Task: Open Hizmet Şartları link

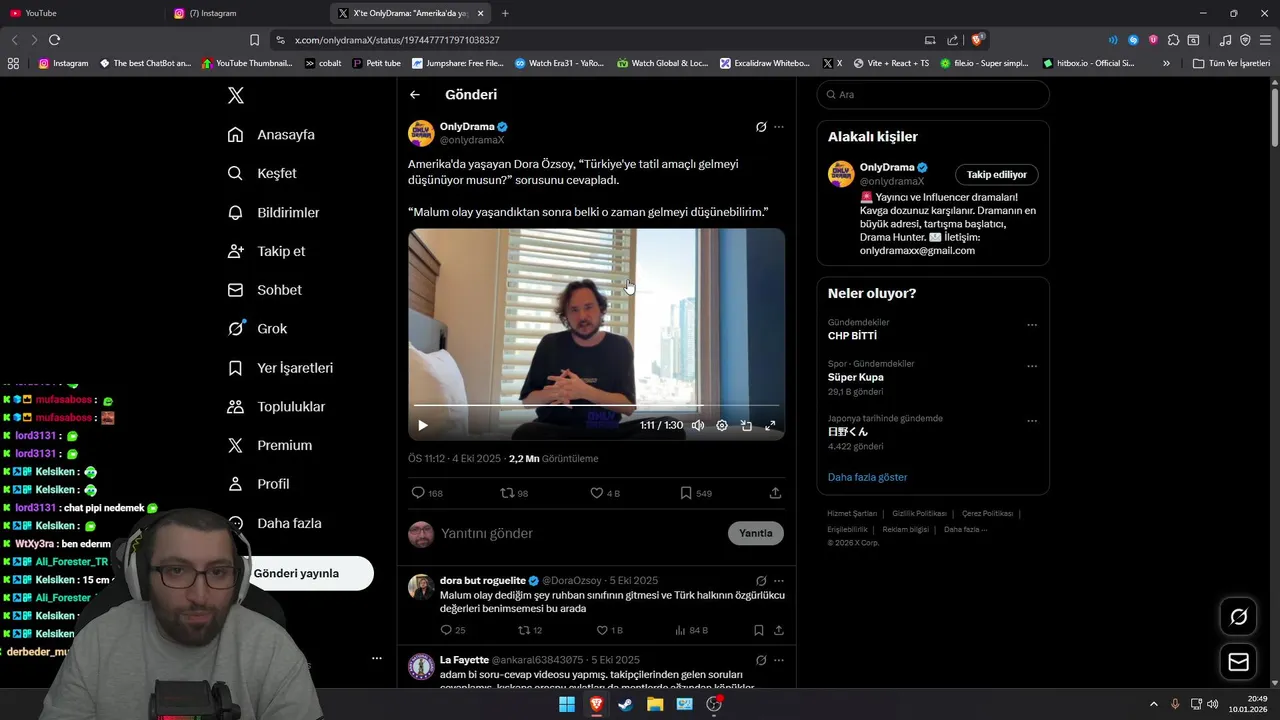Action: click(x=852, y=513)
